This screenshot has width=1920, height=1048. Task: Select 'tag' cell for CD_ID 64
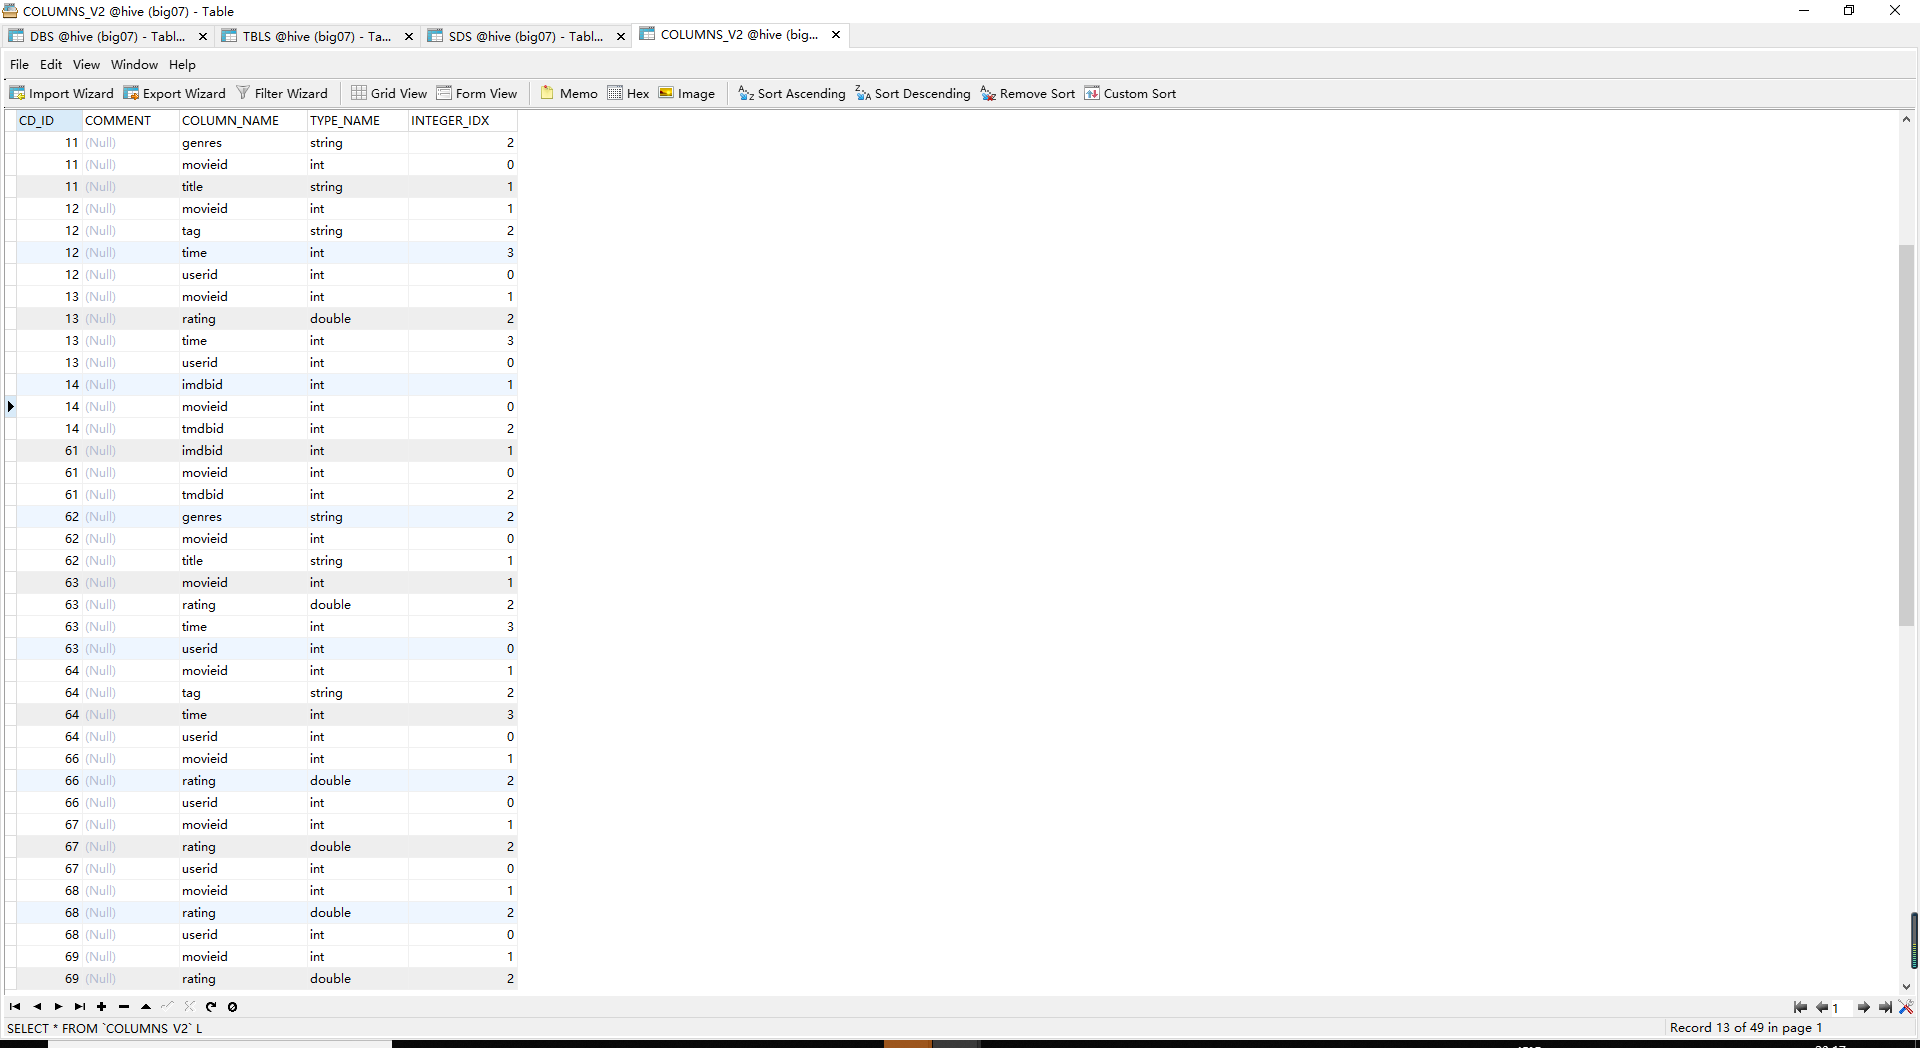pos(243,692)
